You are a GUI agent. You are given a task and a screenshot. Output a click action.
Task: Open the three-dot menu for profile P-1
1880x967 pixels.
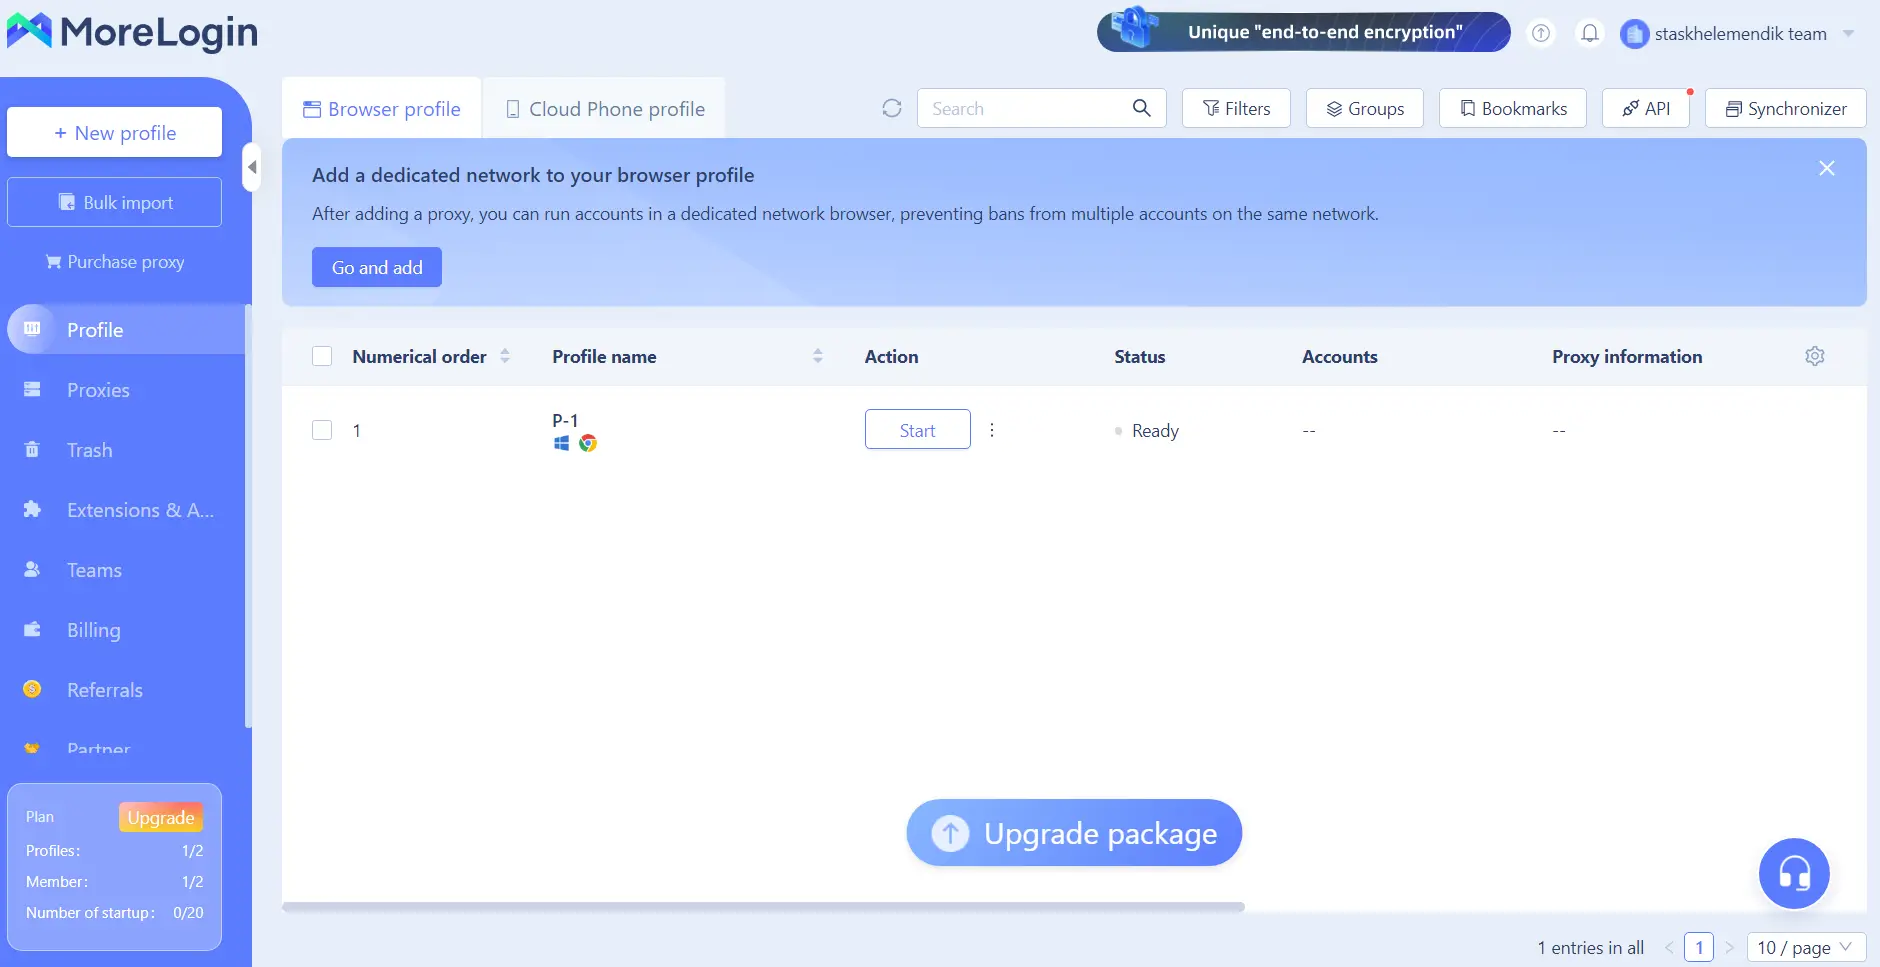click(992, 430)
